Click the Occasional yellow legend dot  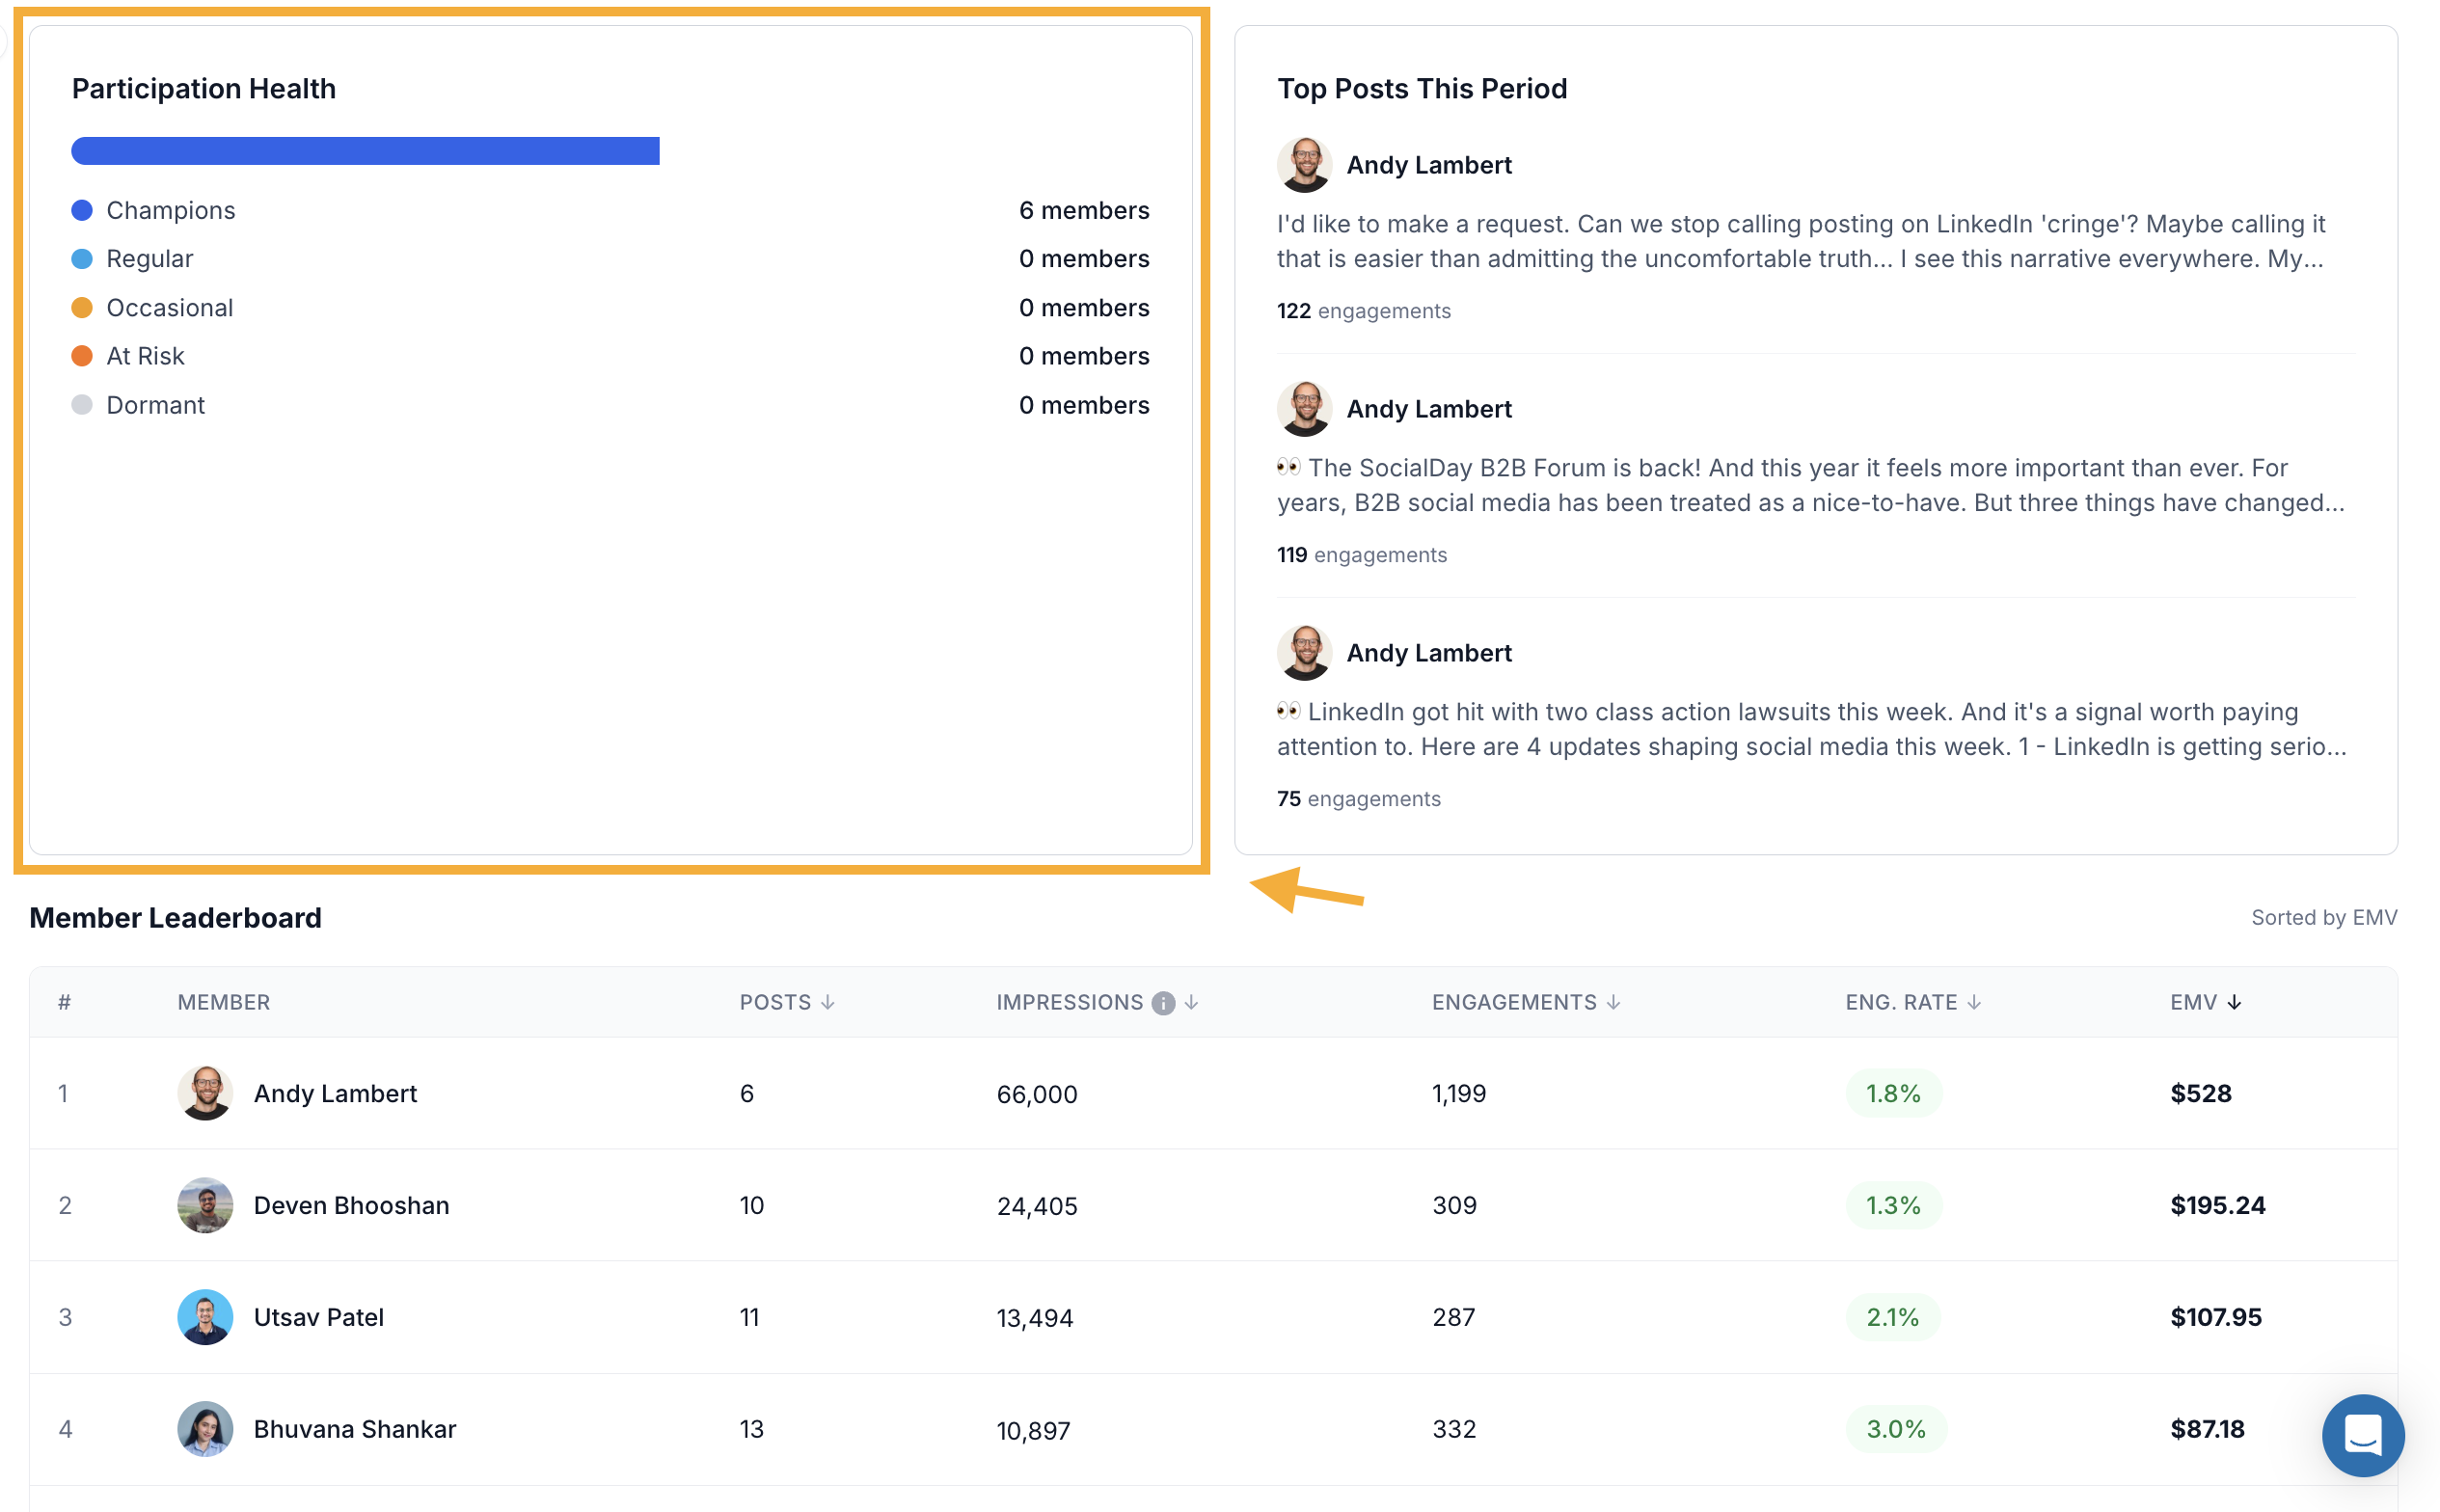pos(82,307)
